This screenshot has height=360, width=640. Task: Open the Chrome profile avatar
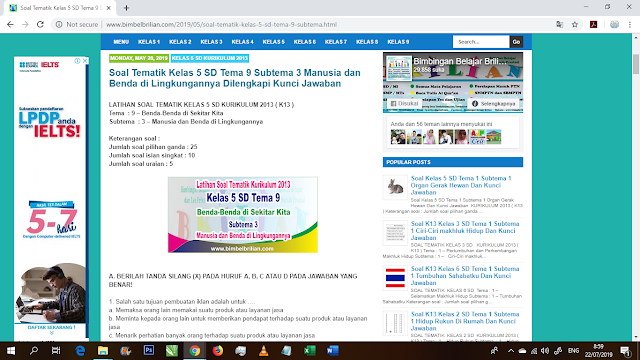pyautogui.click(x=614, y=24)
